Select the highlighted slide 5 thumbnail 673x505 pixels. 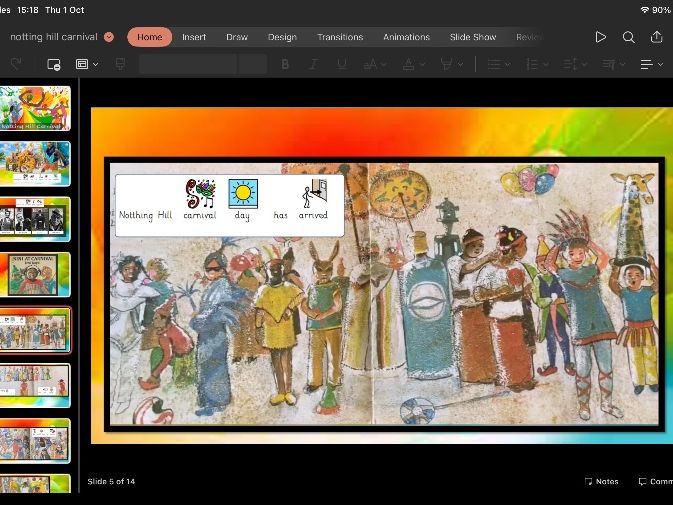35,330
